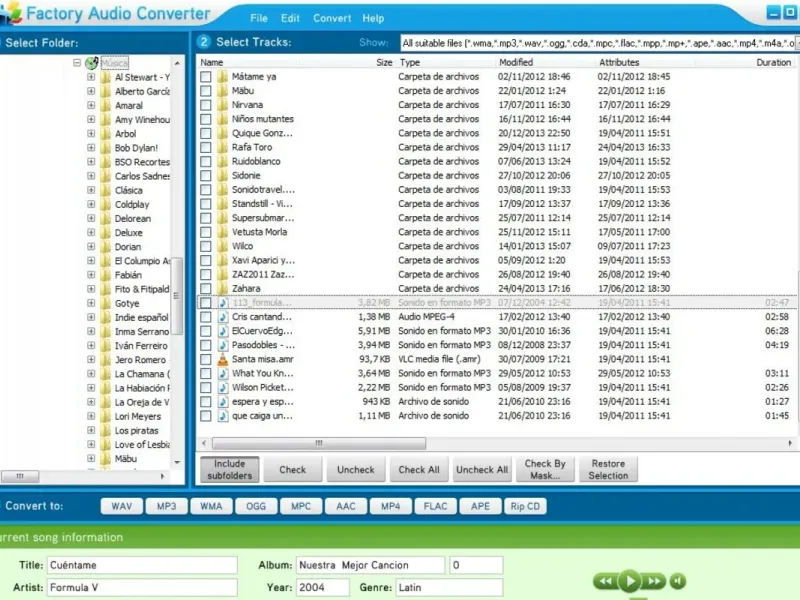
Task: Click the Rip CD button
Action: tap(525, 506)
